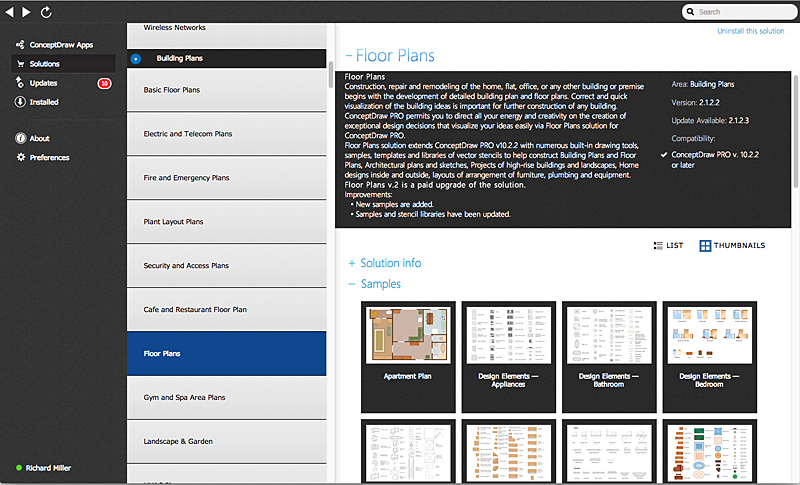Click the About info icon
800x485 pixels.
(20, 138)
